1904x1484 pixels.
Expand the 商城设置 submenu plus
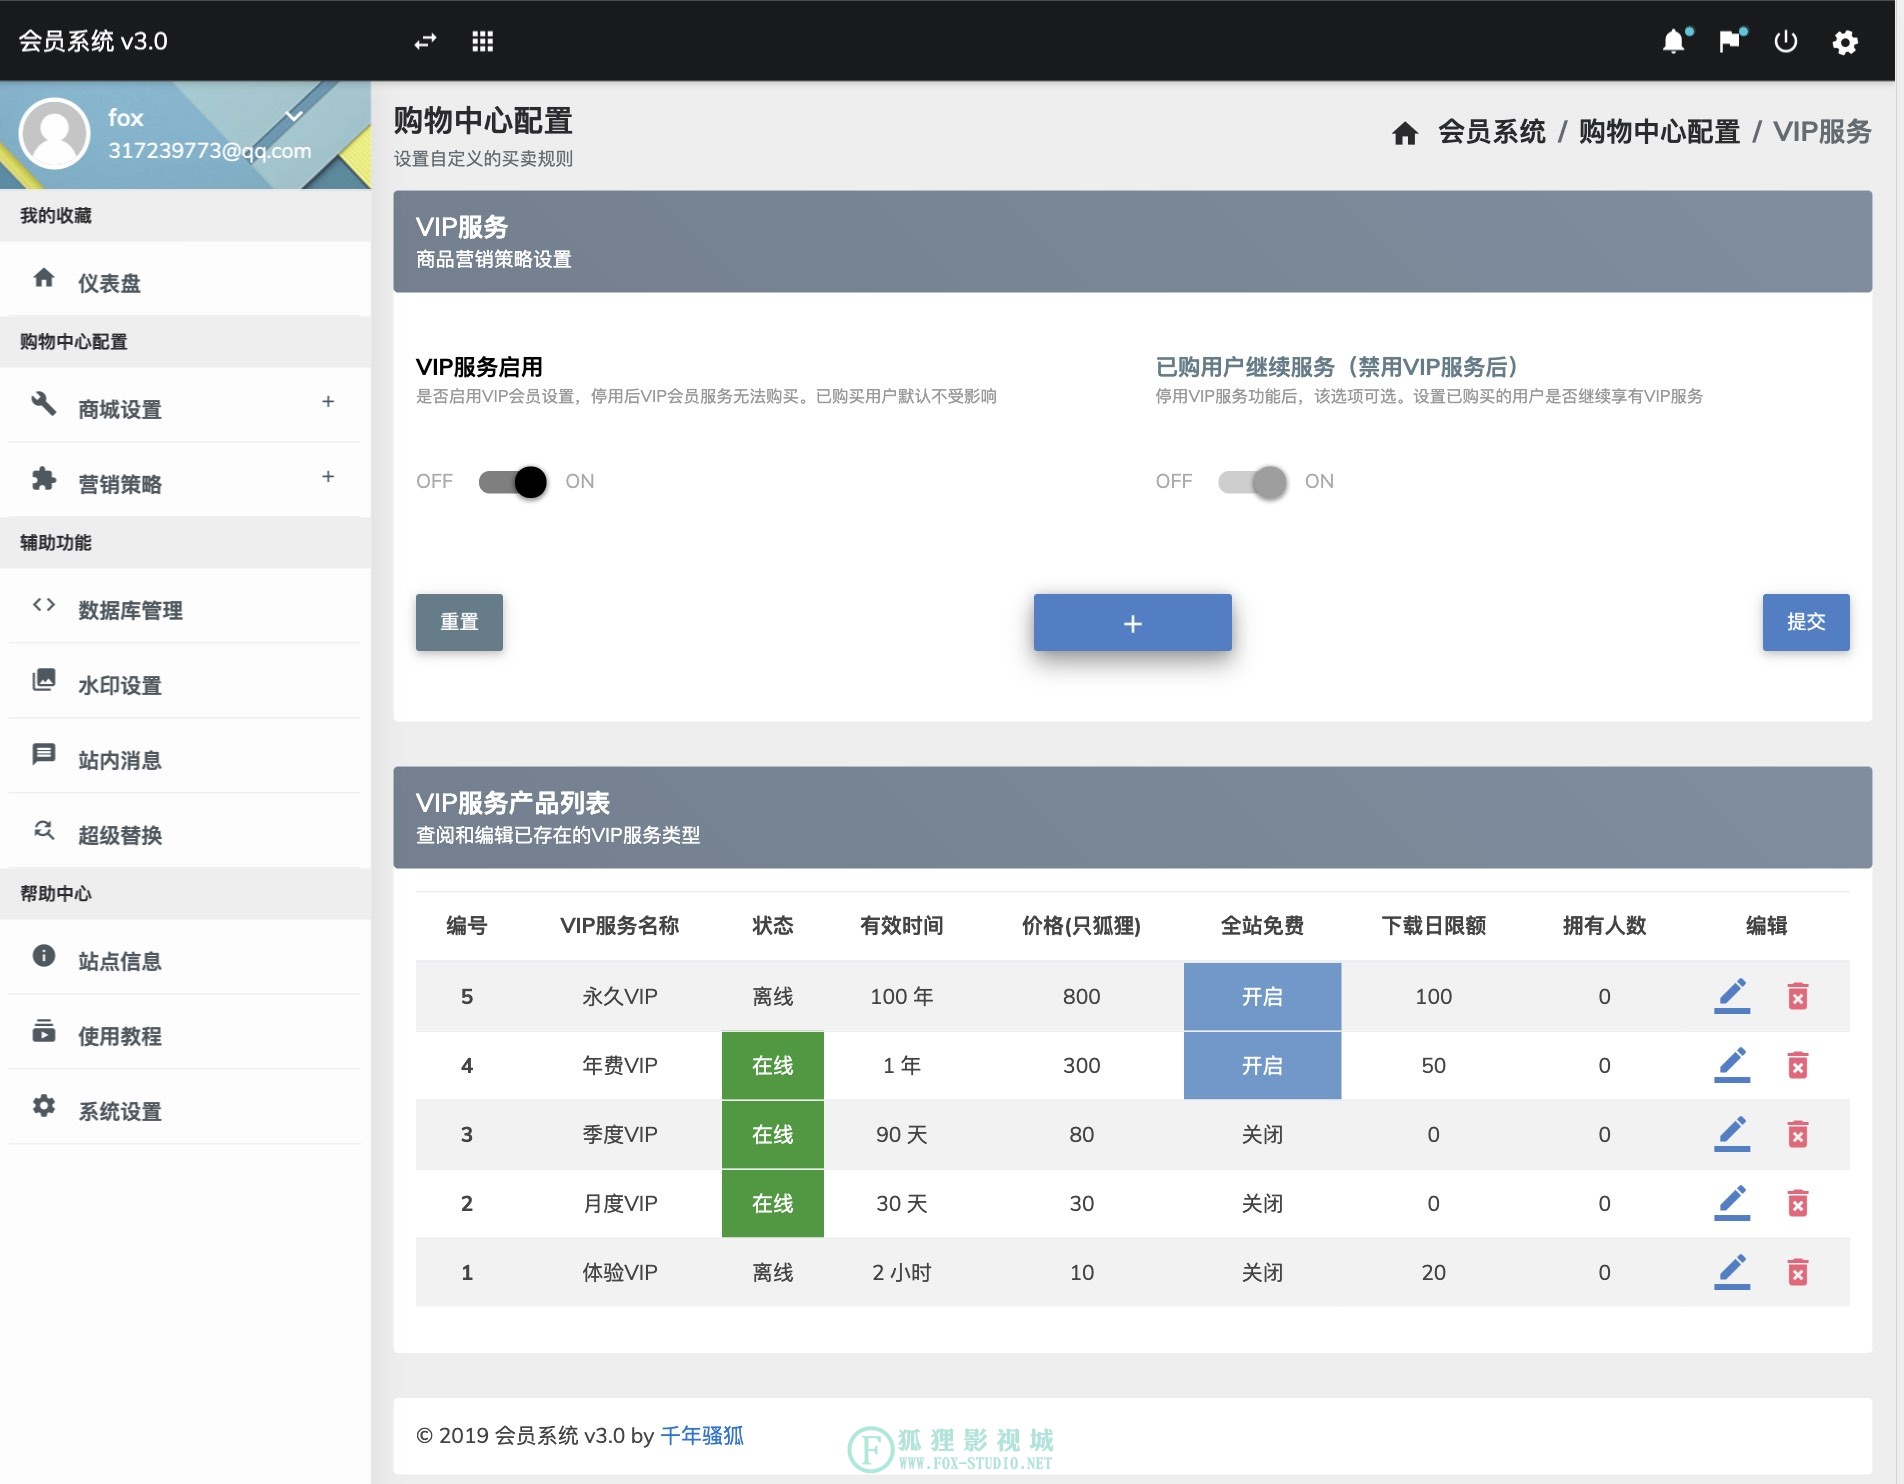[328, 402]
